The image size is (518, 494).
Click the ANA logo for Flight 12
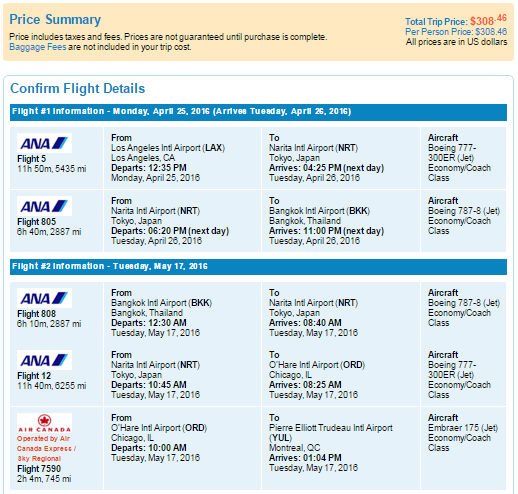[44, 360]
